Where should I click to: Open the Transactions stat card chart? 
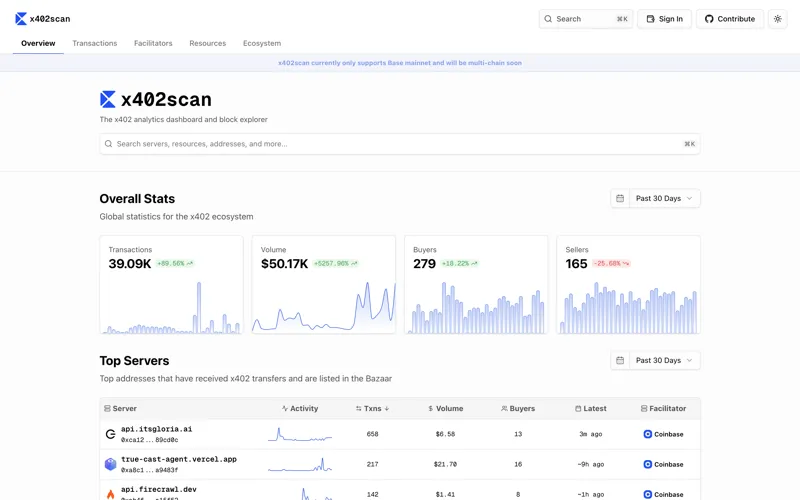click(171, 305)
